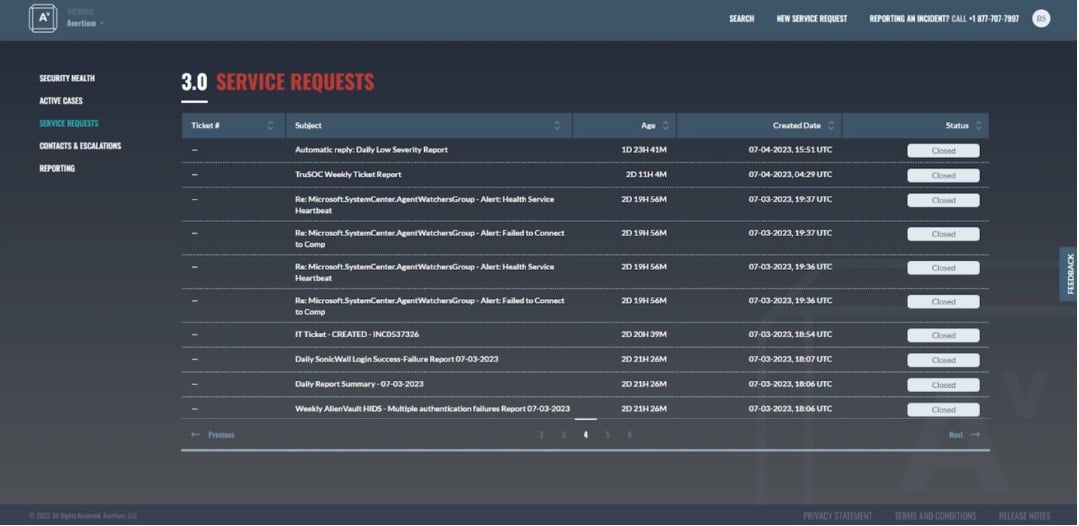Select current page 4
Screen dimensions: 1079x526
(x=586, y=435)
